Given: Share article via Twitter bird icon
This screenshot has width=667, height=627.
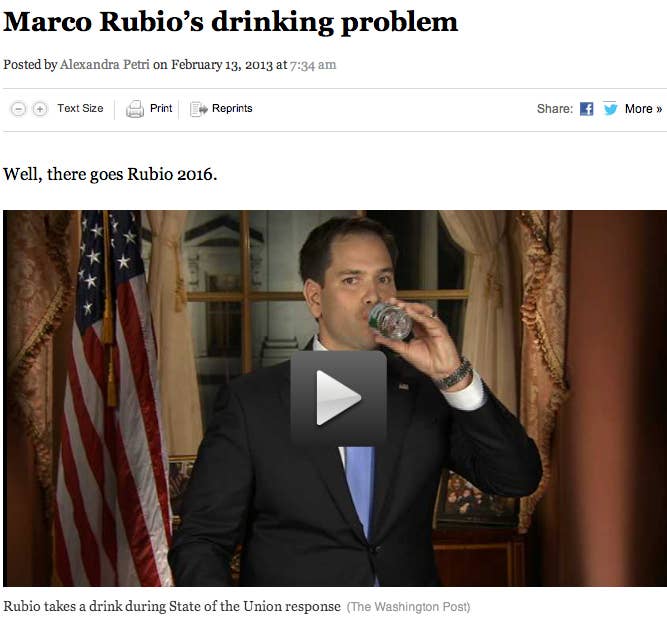Looking at the screenshot, I should [x=610, y=108].
